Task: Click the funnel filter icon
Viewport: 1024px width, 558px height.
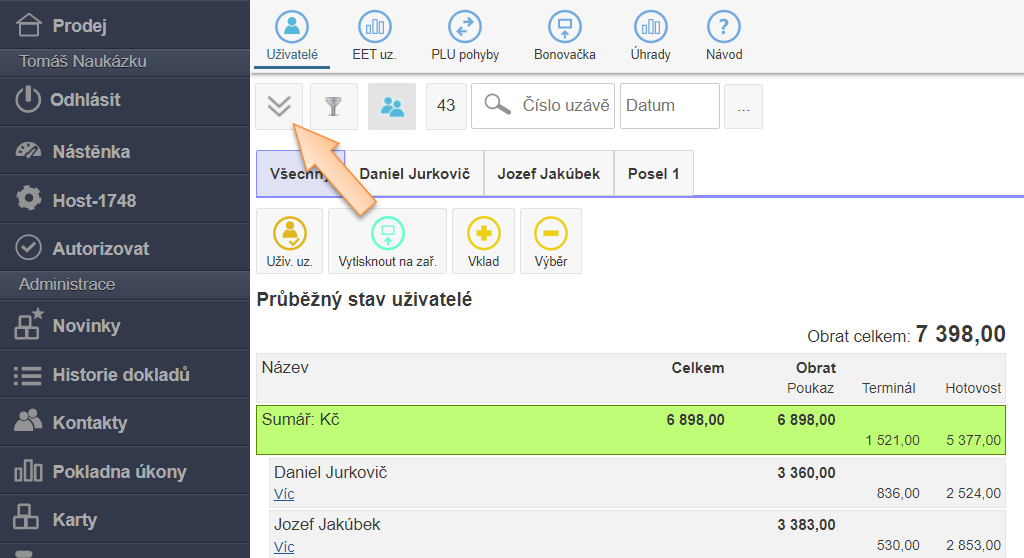Action: (333, 106)
